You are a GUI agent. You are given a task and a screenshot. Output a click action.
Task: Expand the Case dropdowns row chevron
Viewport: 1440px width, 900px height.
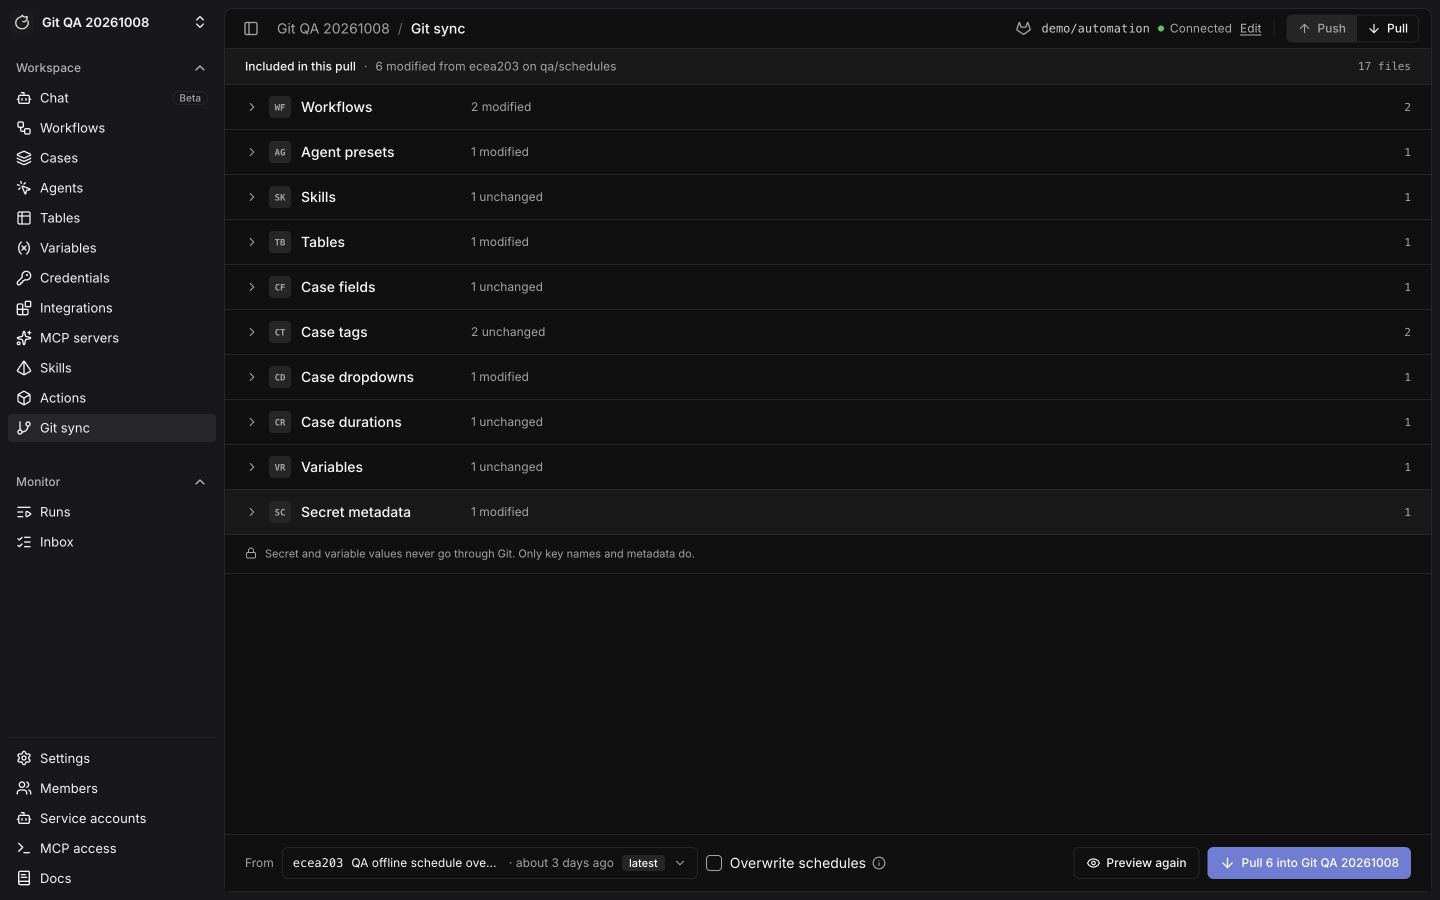252,377
